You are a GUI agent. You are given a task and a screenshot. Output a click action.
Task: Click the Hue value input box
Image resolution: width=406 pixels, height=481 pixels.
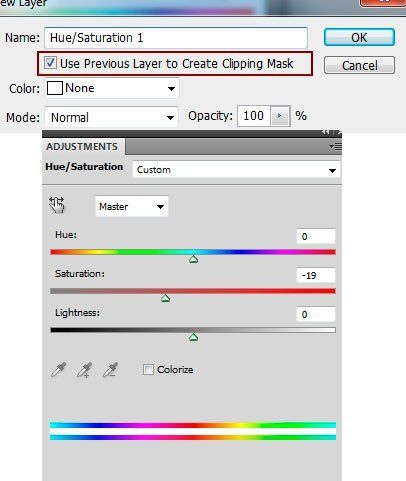315,236
